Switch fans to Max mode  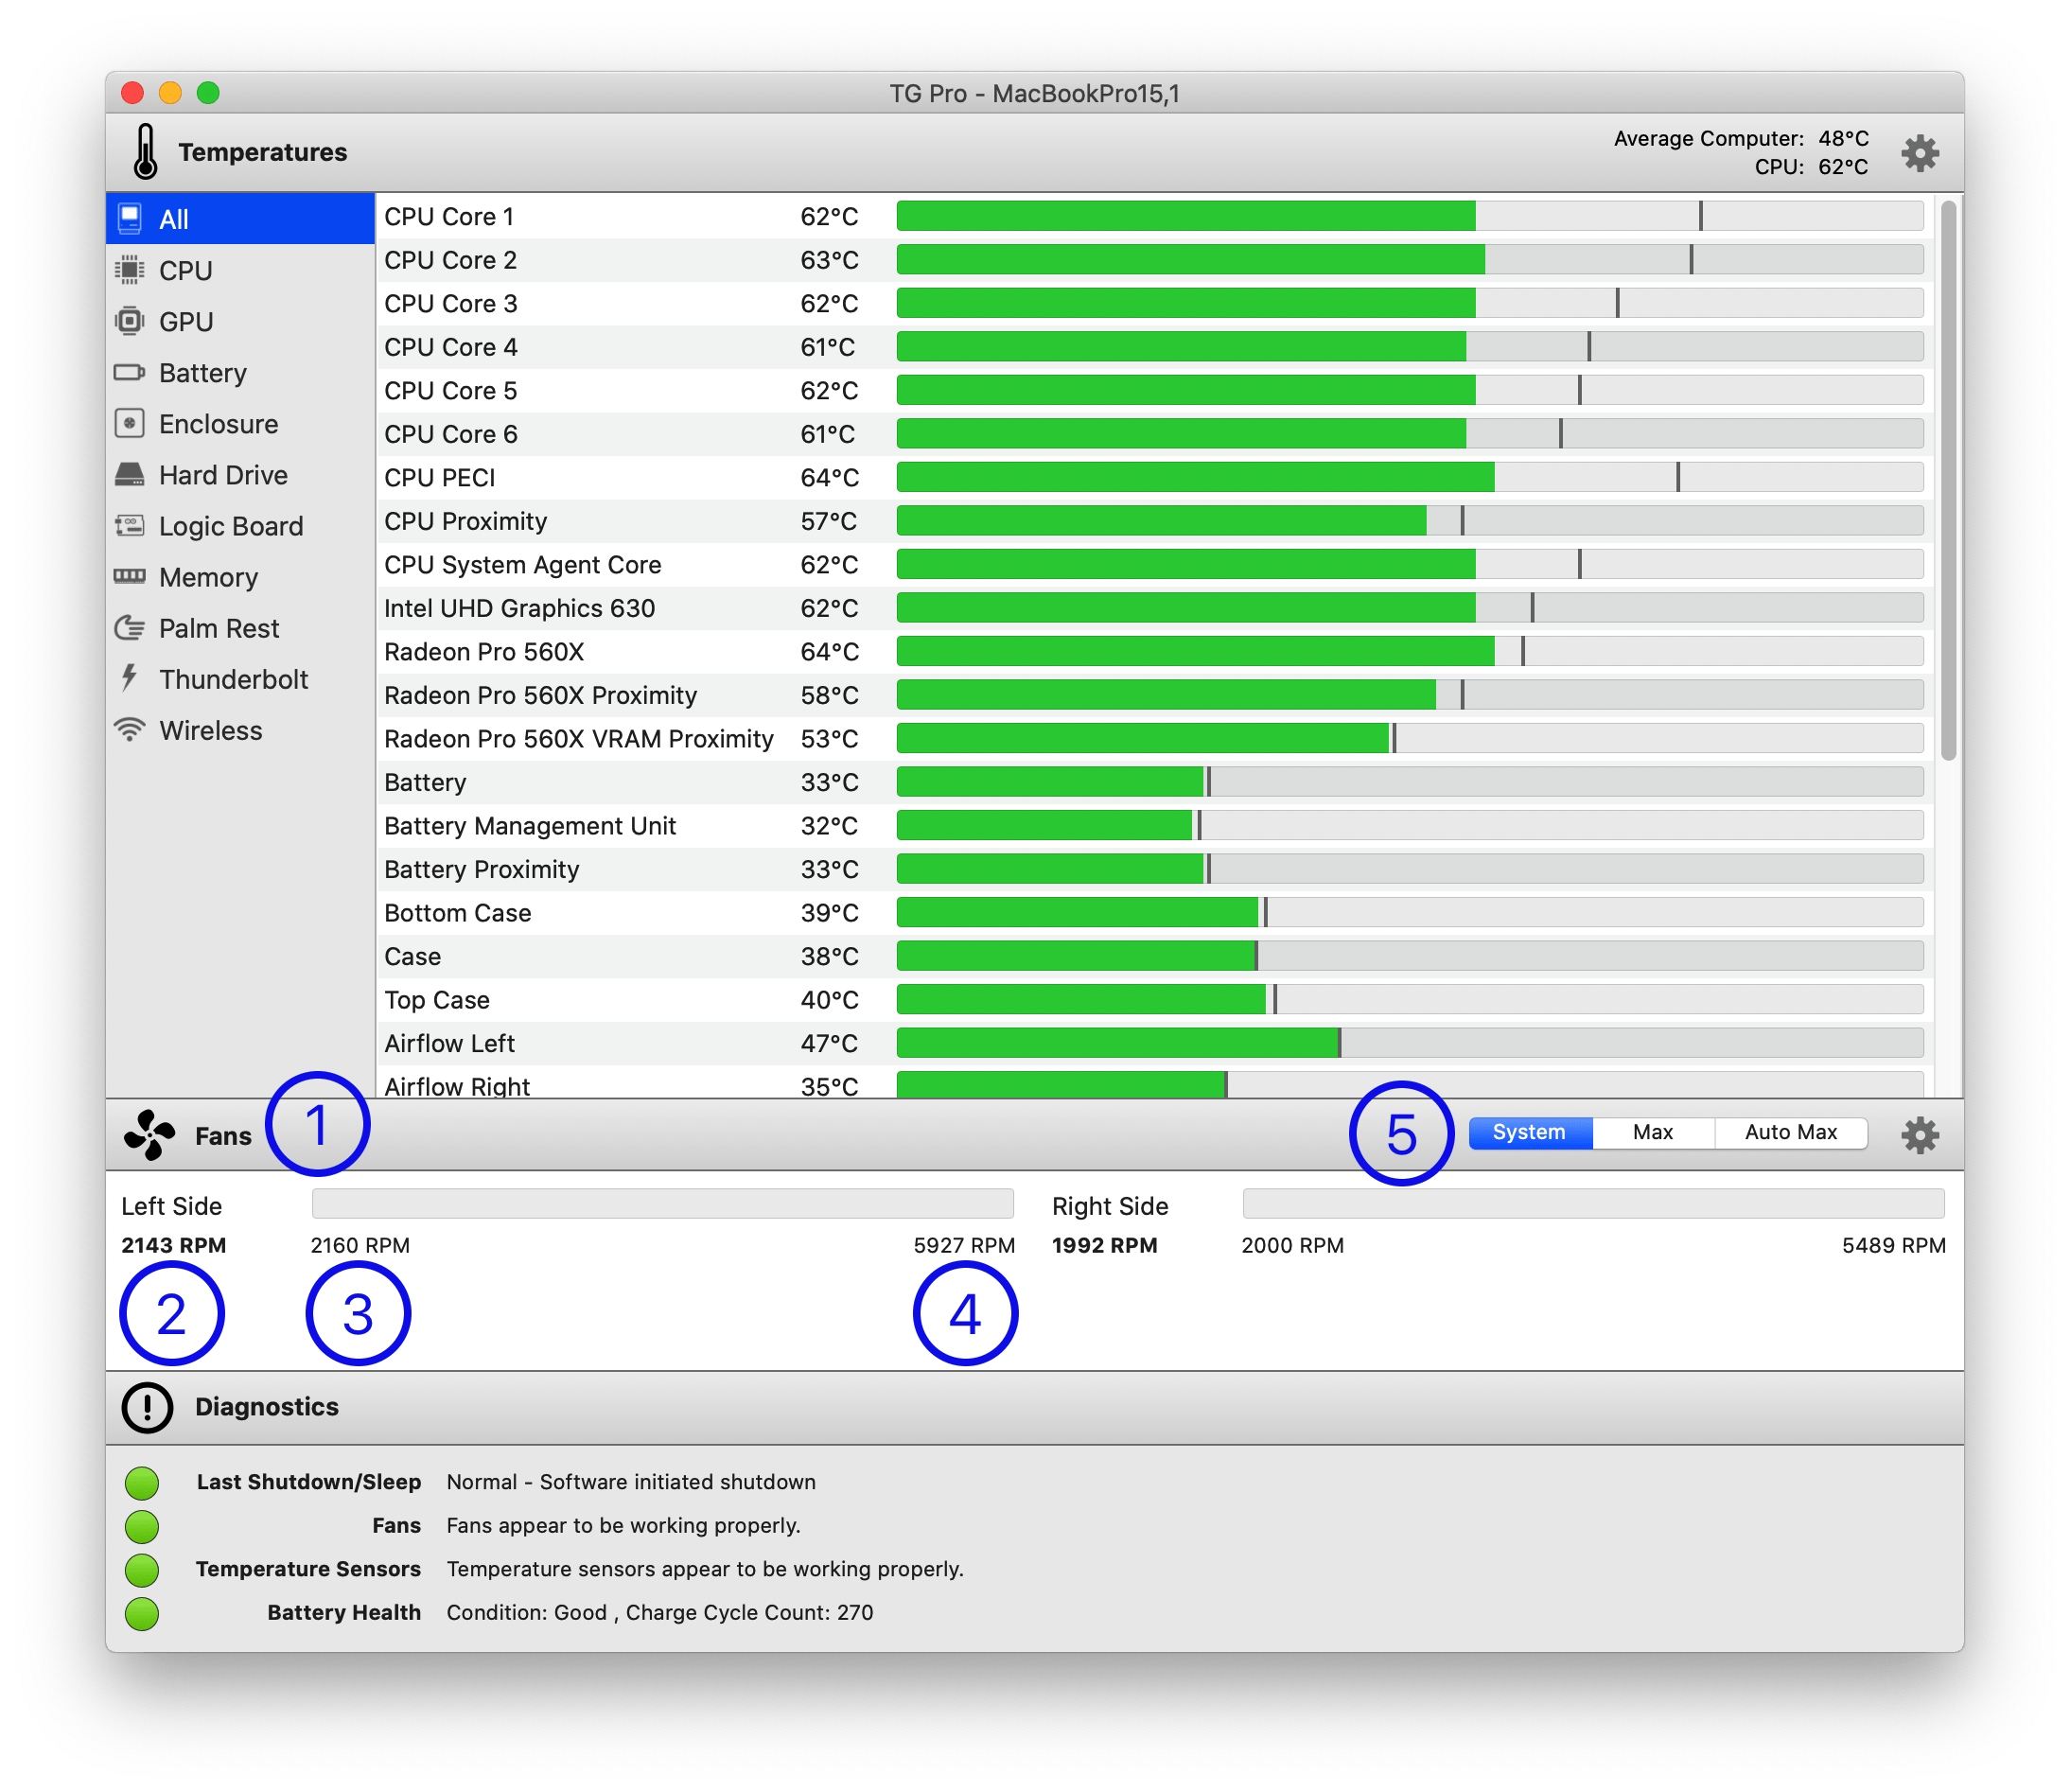[x=1652, y=1132]
